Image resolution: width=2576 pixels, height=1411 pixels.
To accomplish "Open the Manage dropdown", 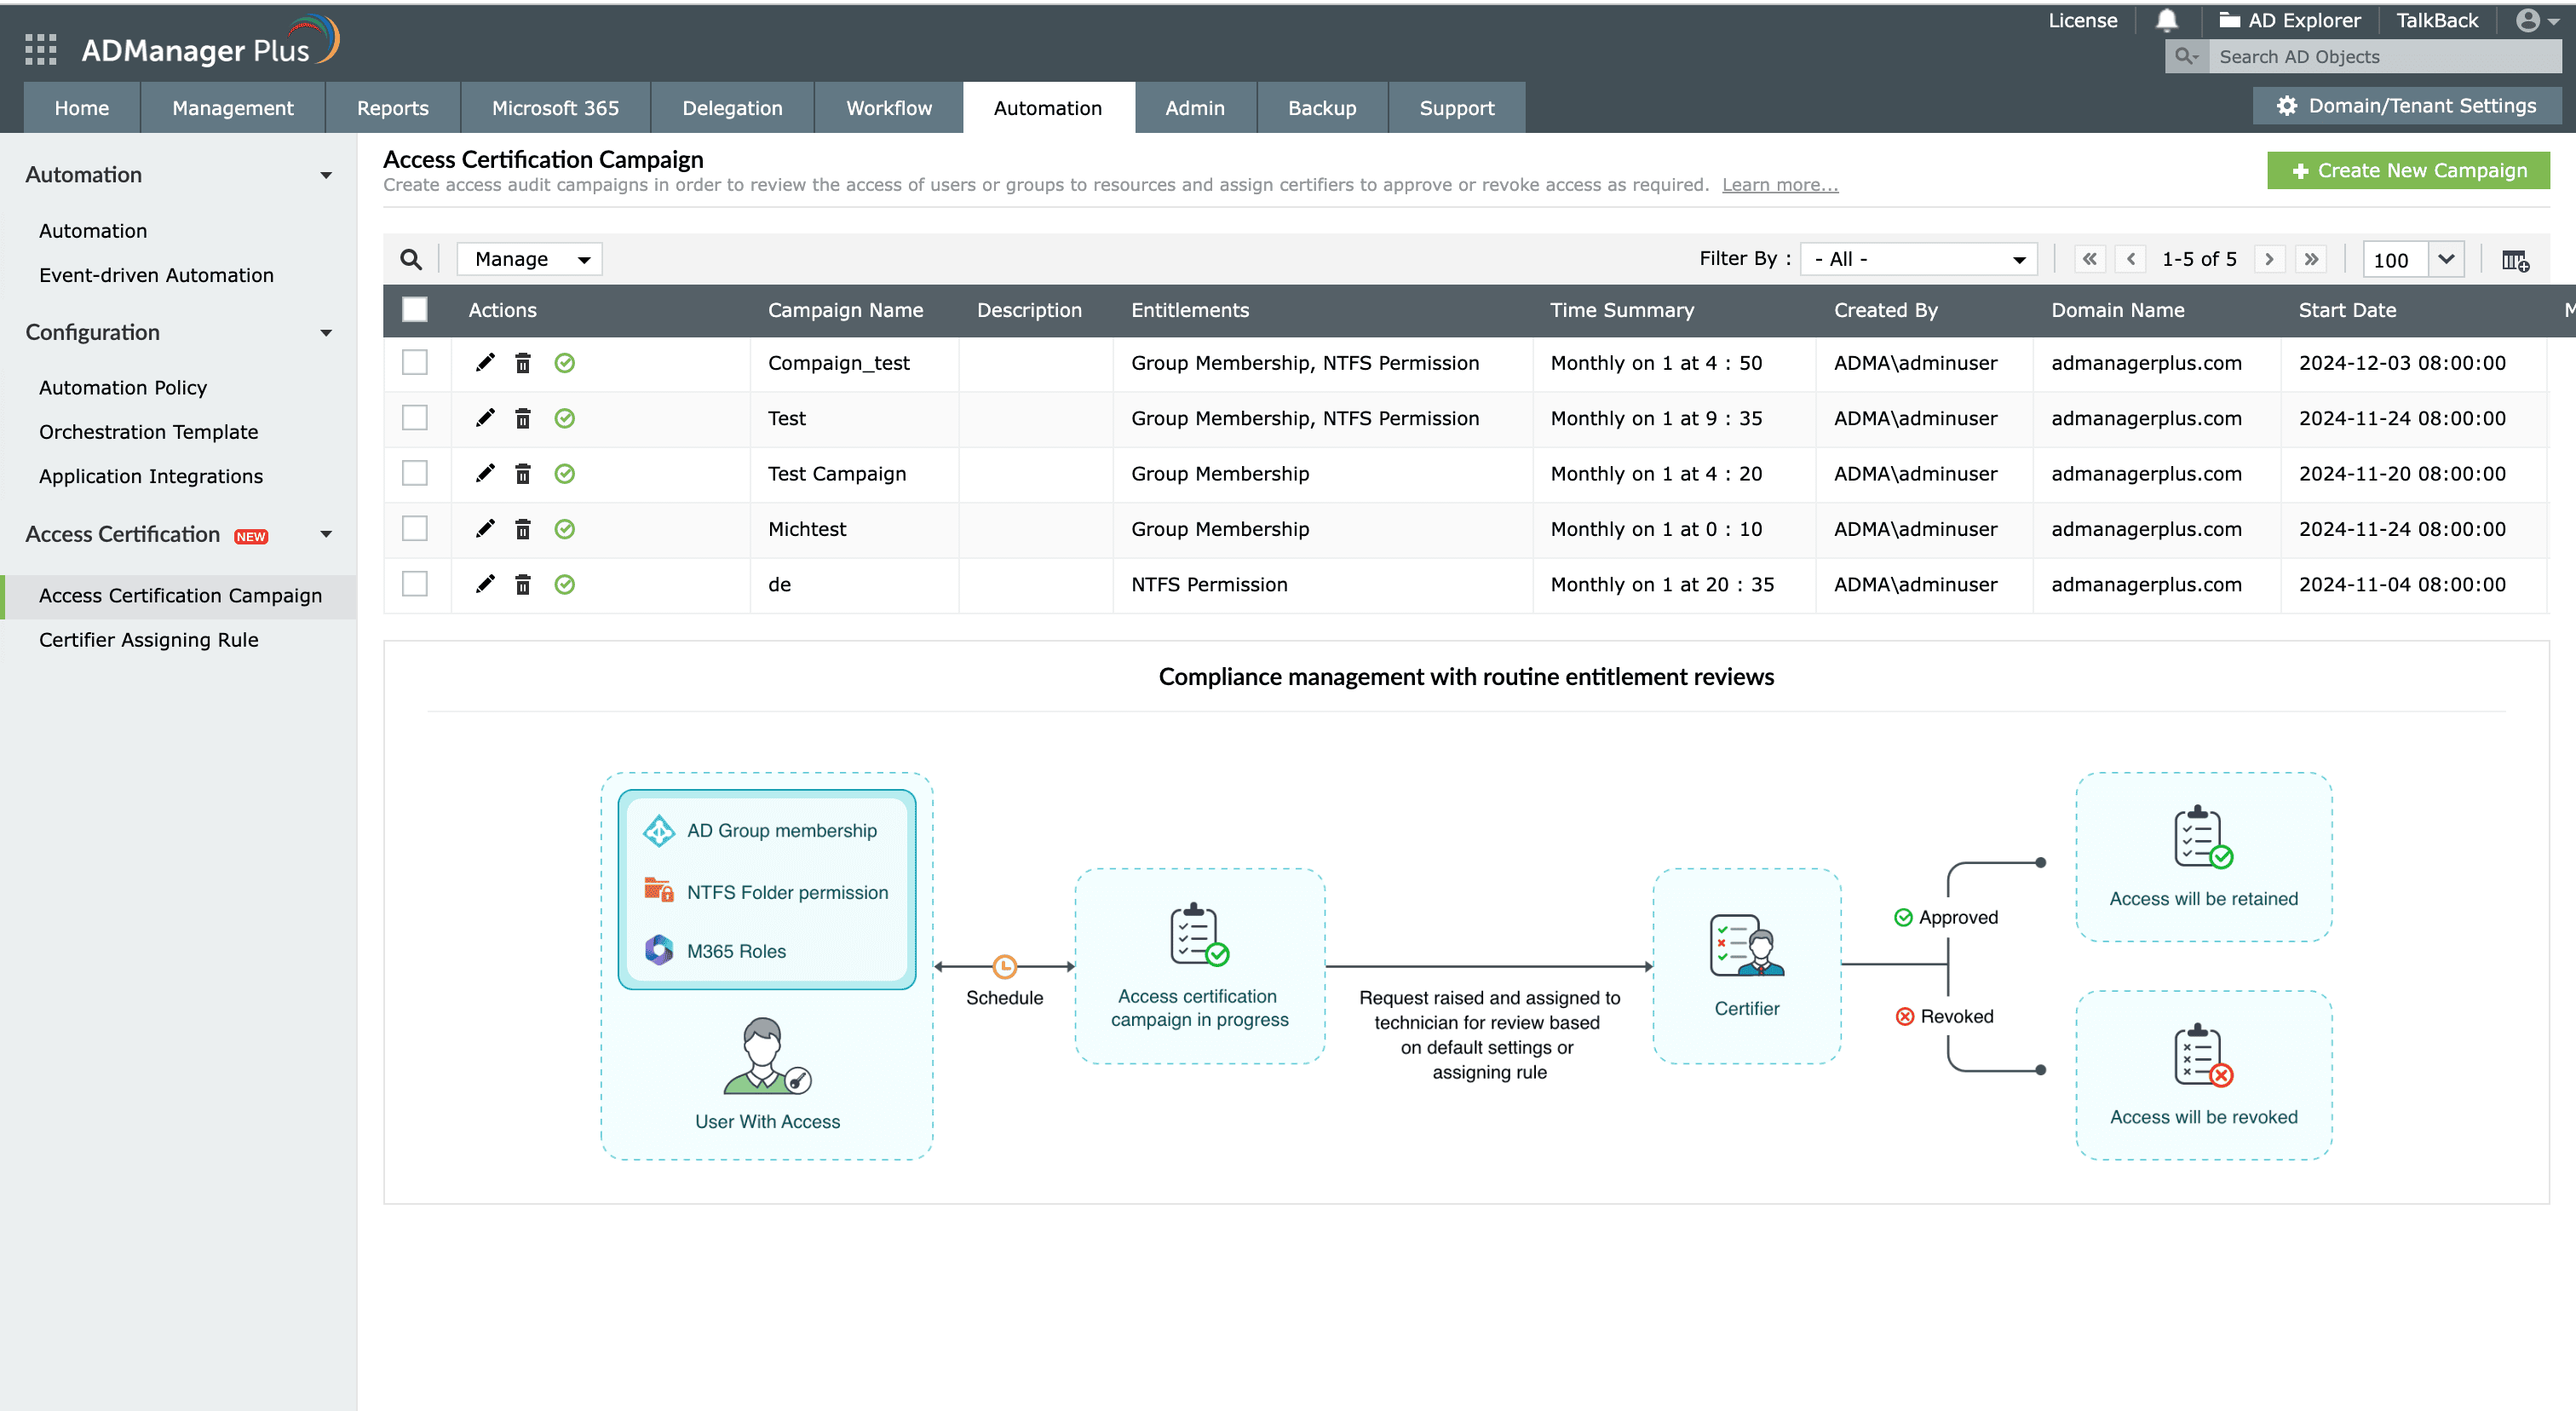I will [530, 259].
